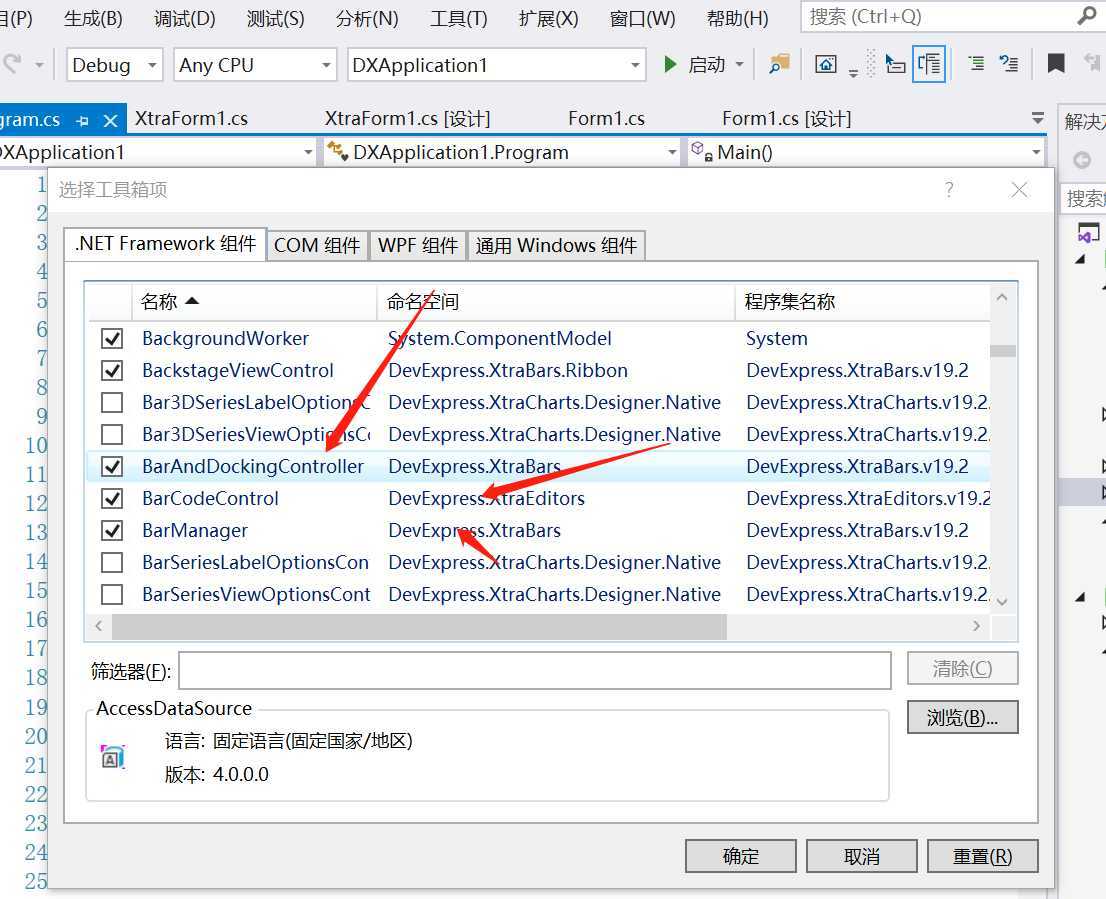Click the curved-arrow lines toolbar icon

[1009, 64]
